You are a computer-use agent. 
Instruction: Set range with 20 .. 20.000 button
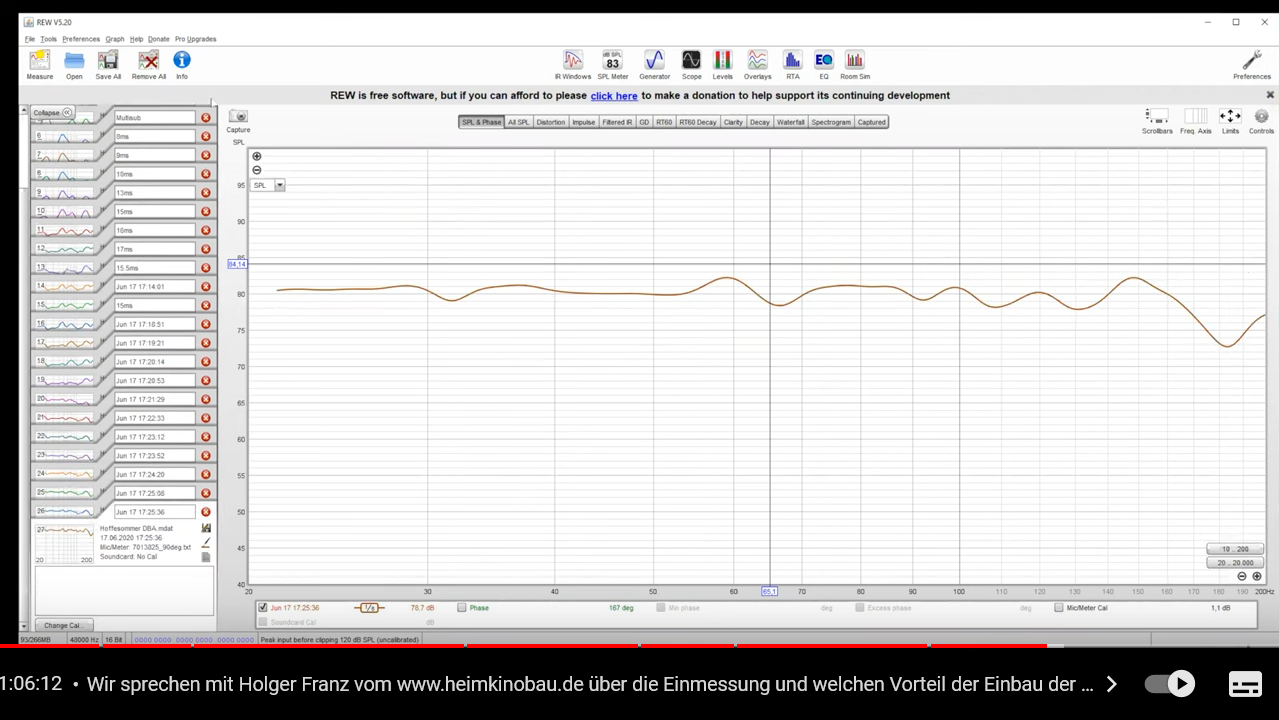click(x=1235, y=563)
